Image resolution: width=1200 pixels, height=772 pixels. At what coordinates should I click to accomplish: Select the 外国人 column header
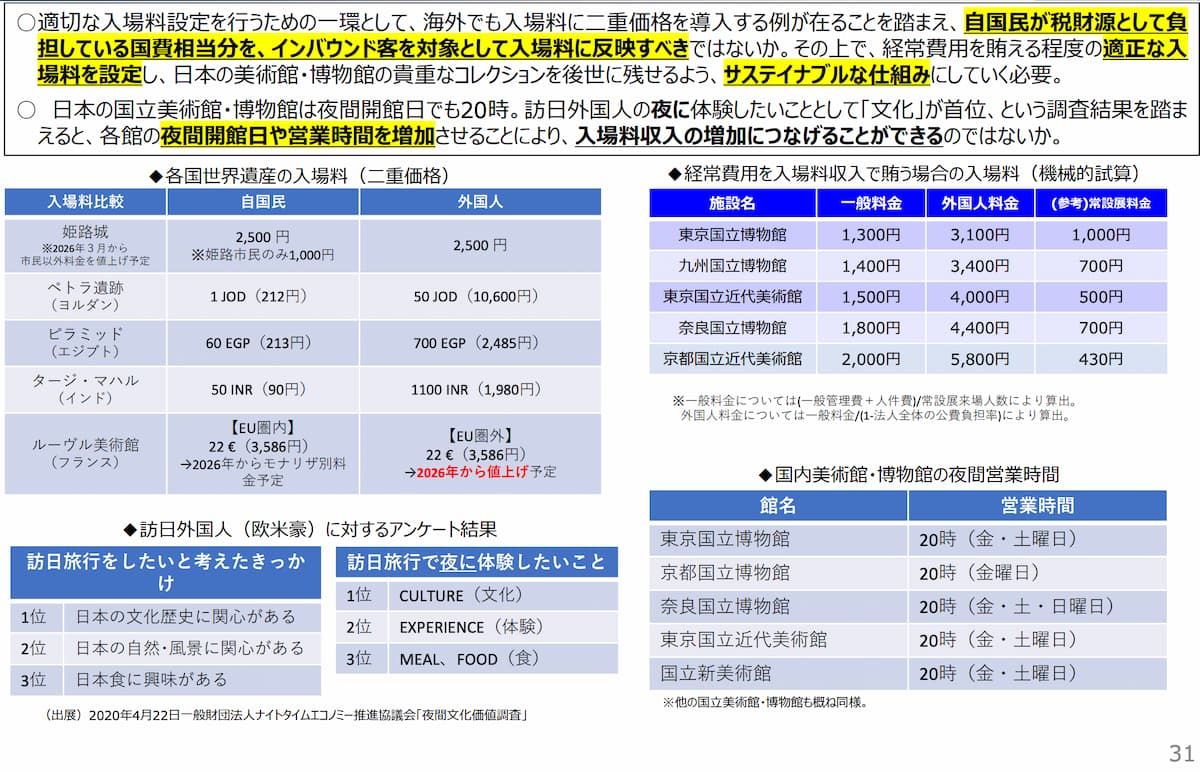point(480,202)
